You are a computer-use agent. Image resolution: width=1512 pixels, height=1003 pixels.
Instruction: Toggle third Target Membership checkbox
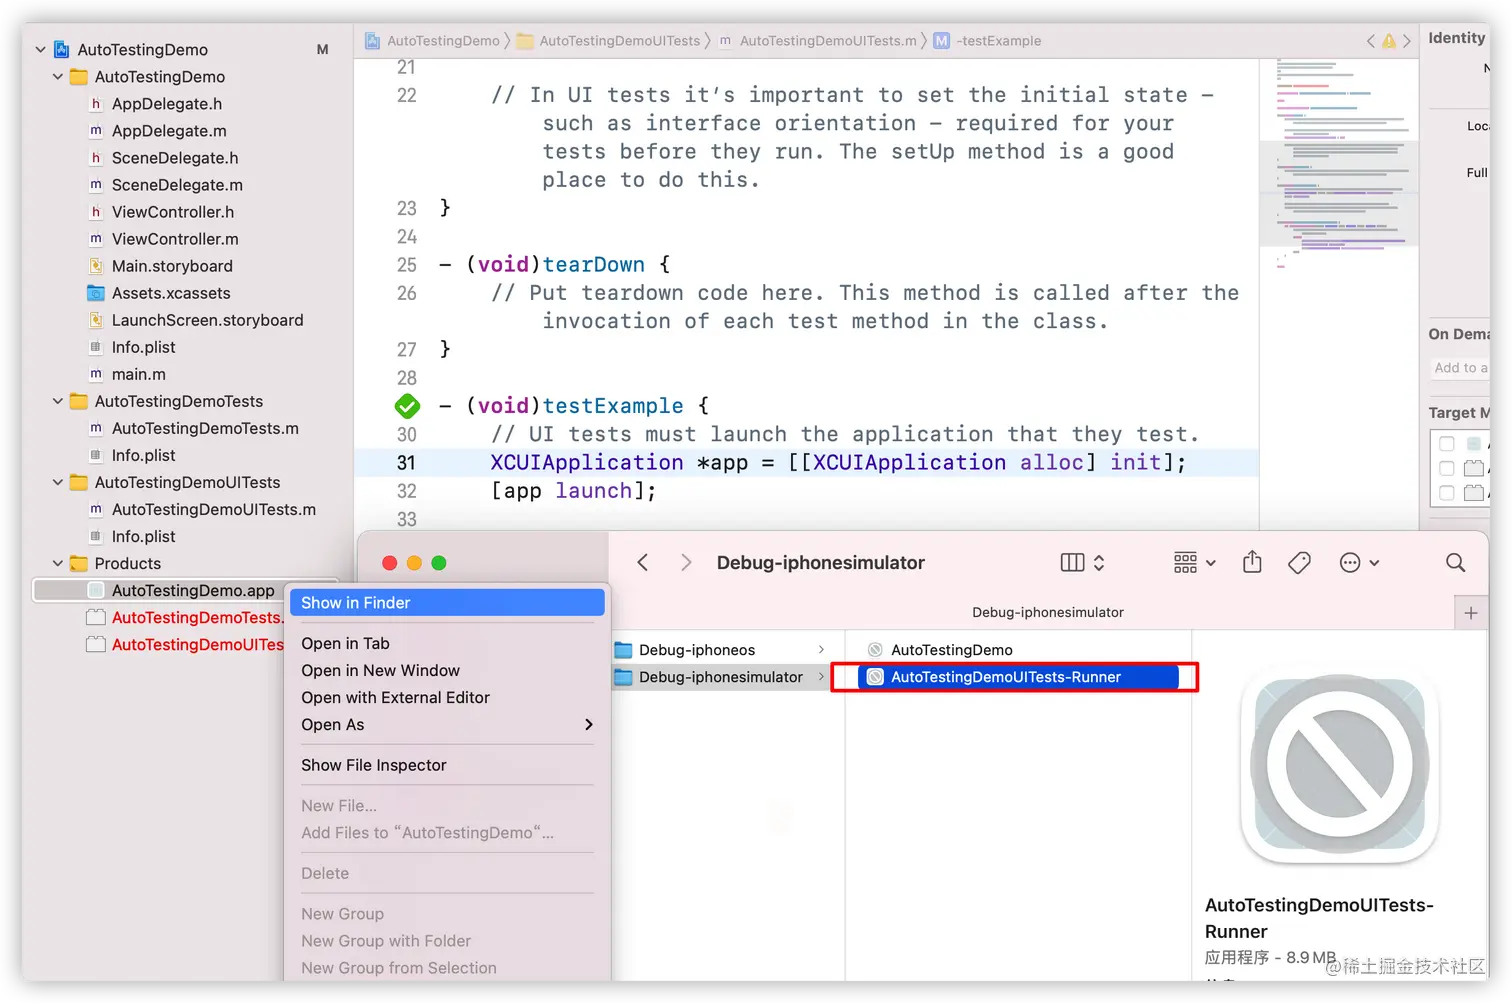click(x=1446, y=492)
